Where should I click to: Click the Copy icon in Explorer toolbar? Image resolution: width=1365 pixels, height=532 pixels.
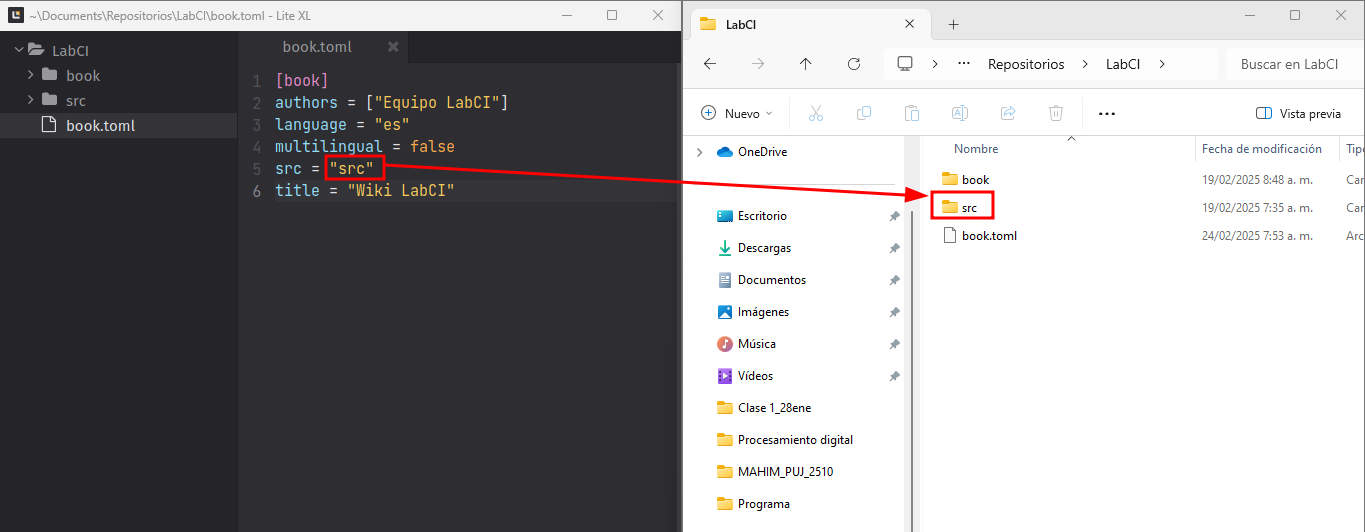click(x=864, y=114)
